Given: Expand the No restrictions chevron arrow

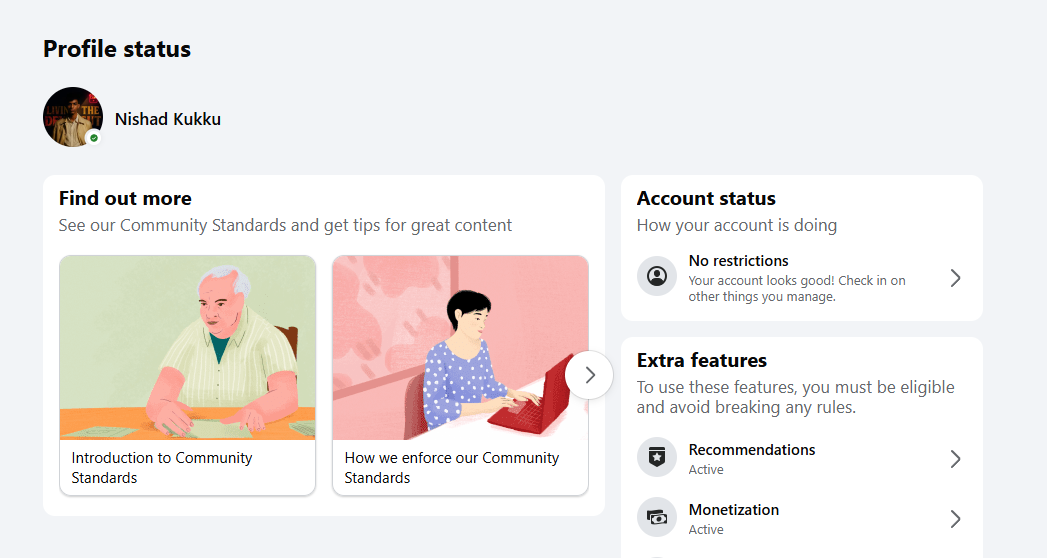Looking at the screenshot, I should click(955, 278).
